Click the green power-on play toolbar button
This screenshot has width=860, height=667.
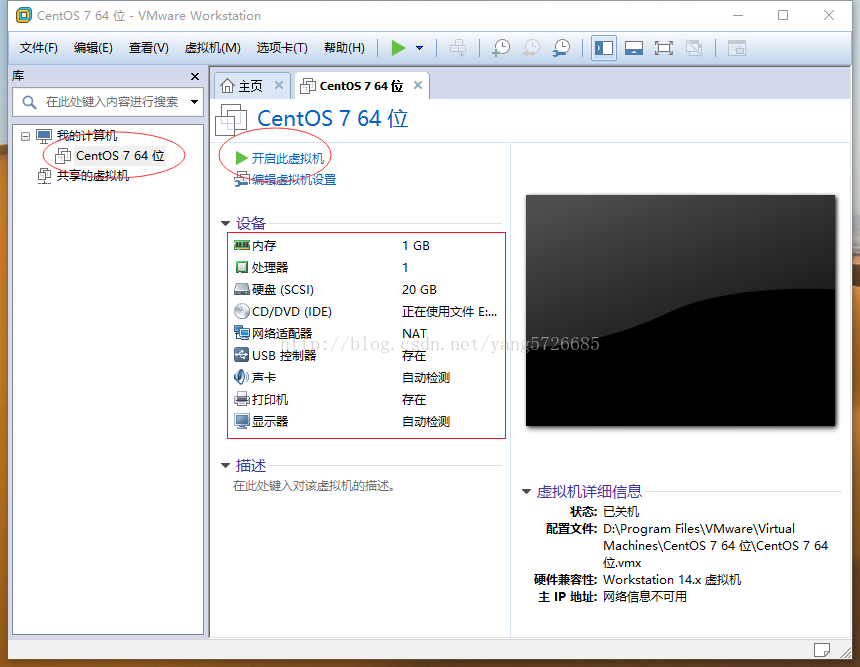tap(398, 48)
